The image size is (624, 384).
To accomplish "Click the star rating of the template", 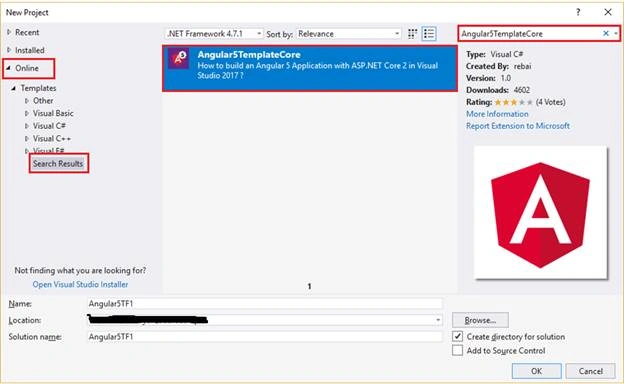I will point(513,102).
